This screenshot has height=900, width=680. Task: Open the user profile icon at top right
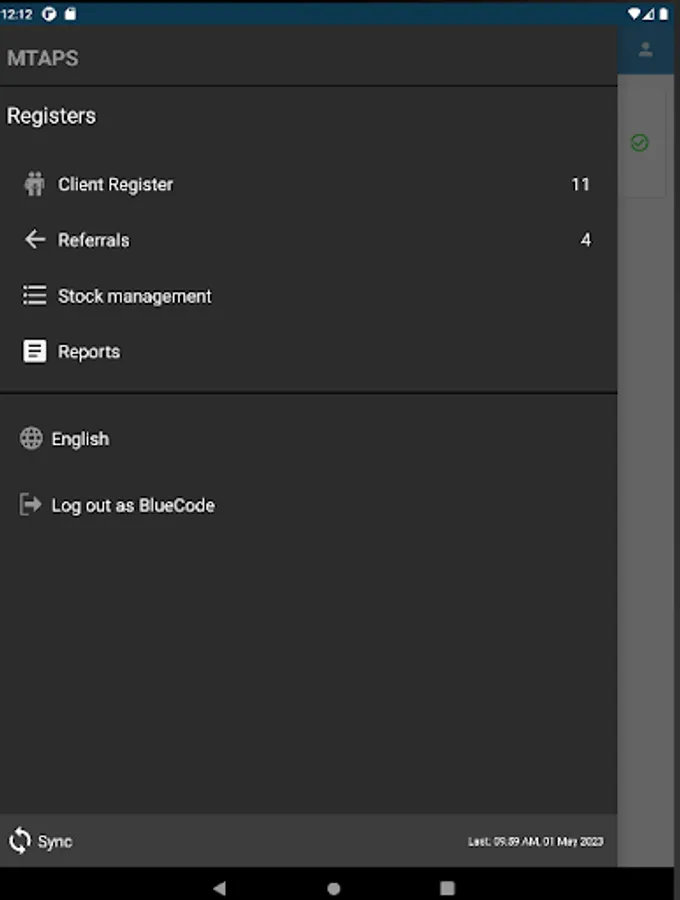tap(646, 49)
